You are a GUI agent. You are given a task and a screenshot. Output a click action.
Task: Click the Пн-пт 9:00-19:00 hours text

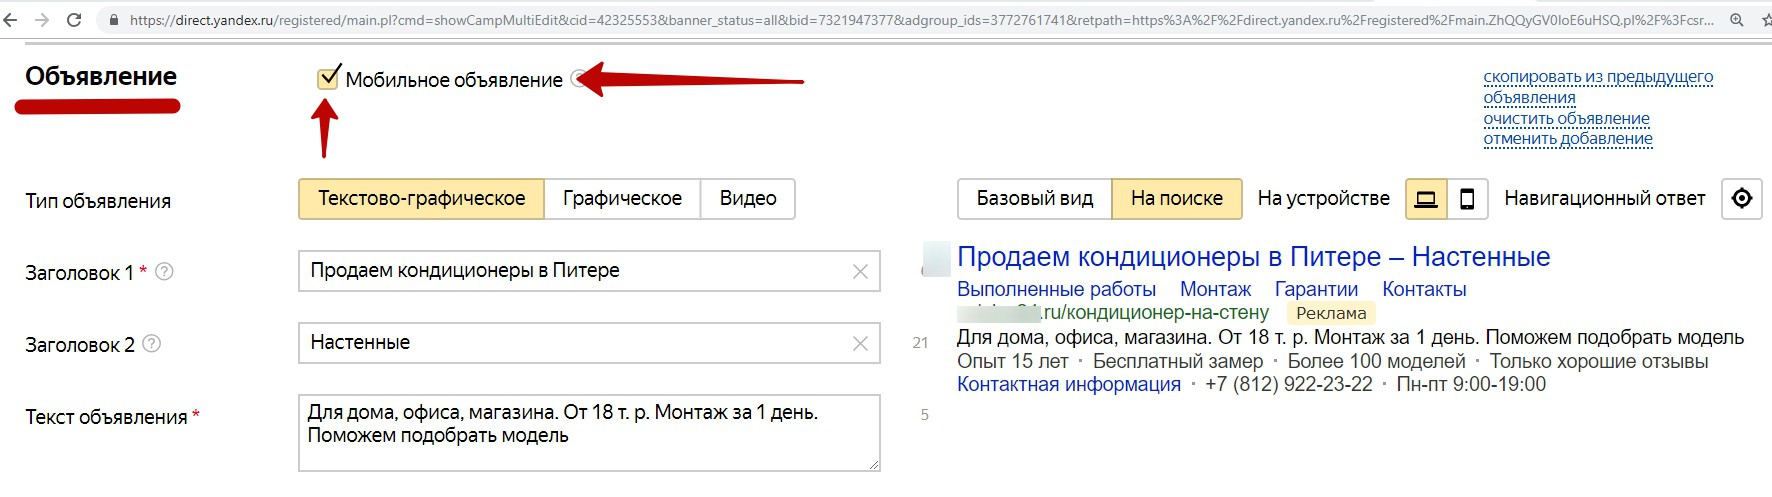click(1471, 384)
